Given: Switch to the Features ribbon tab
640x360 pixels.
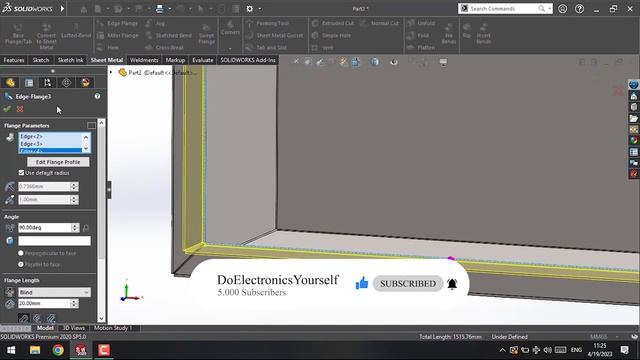Looking at the screenshot, I should point(14,60).
